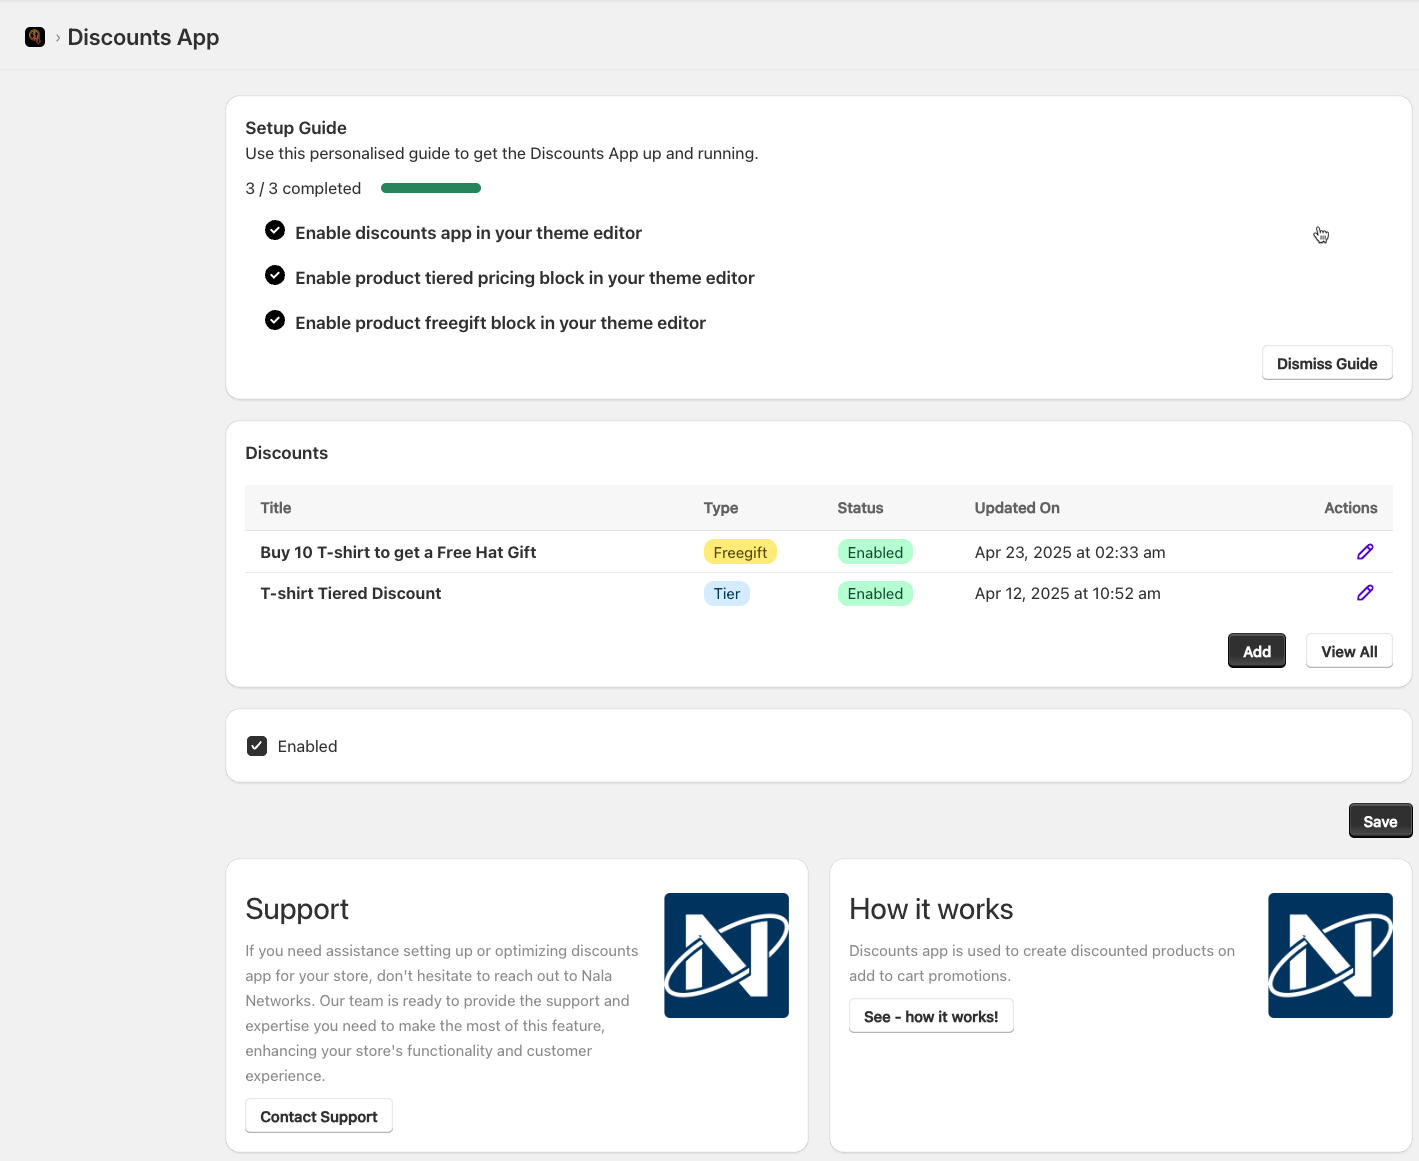Click the How it works heading
The height and width of the screenshot is (1161, 1419).
pyautogui.click(x=931, y=909)
